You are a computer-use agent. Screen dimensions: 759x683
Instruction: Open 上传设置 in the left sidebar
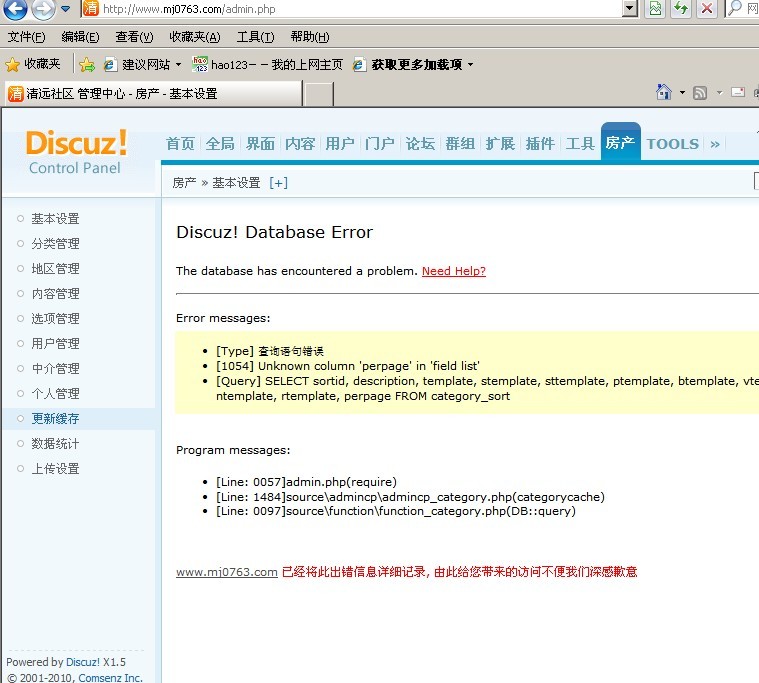[x=55, y=469]
